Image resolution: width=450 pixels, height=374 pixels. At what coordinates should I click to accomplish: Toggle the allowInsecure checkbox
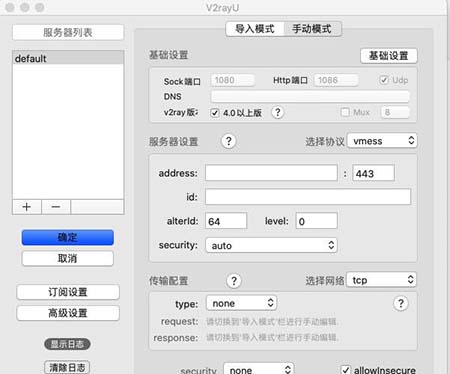click(x=346, y=369)
